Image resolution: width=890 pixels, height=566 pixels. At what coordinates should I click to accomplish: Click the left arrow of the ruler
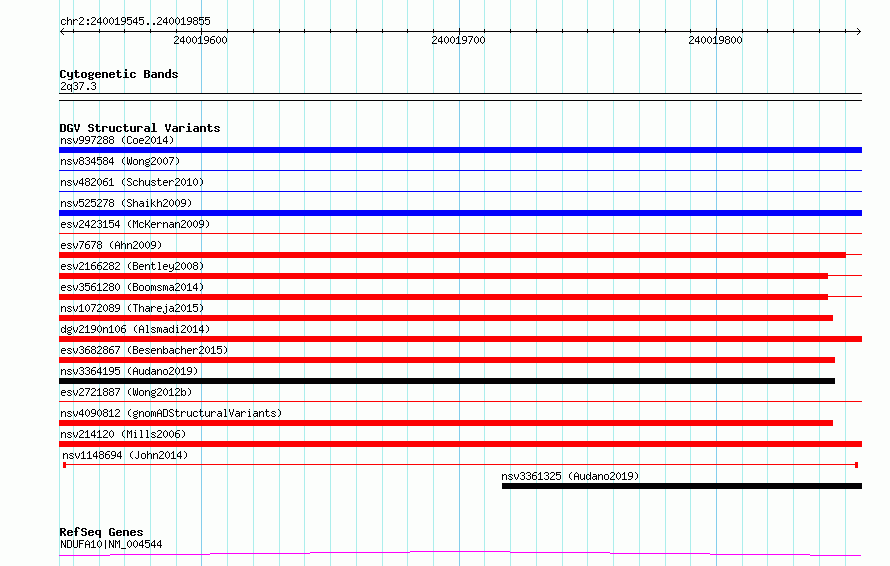(62, 32)
